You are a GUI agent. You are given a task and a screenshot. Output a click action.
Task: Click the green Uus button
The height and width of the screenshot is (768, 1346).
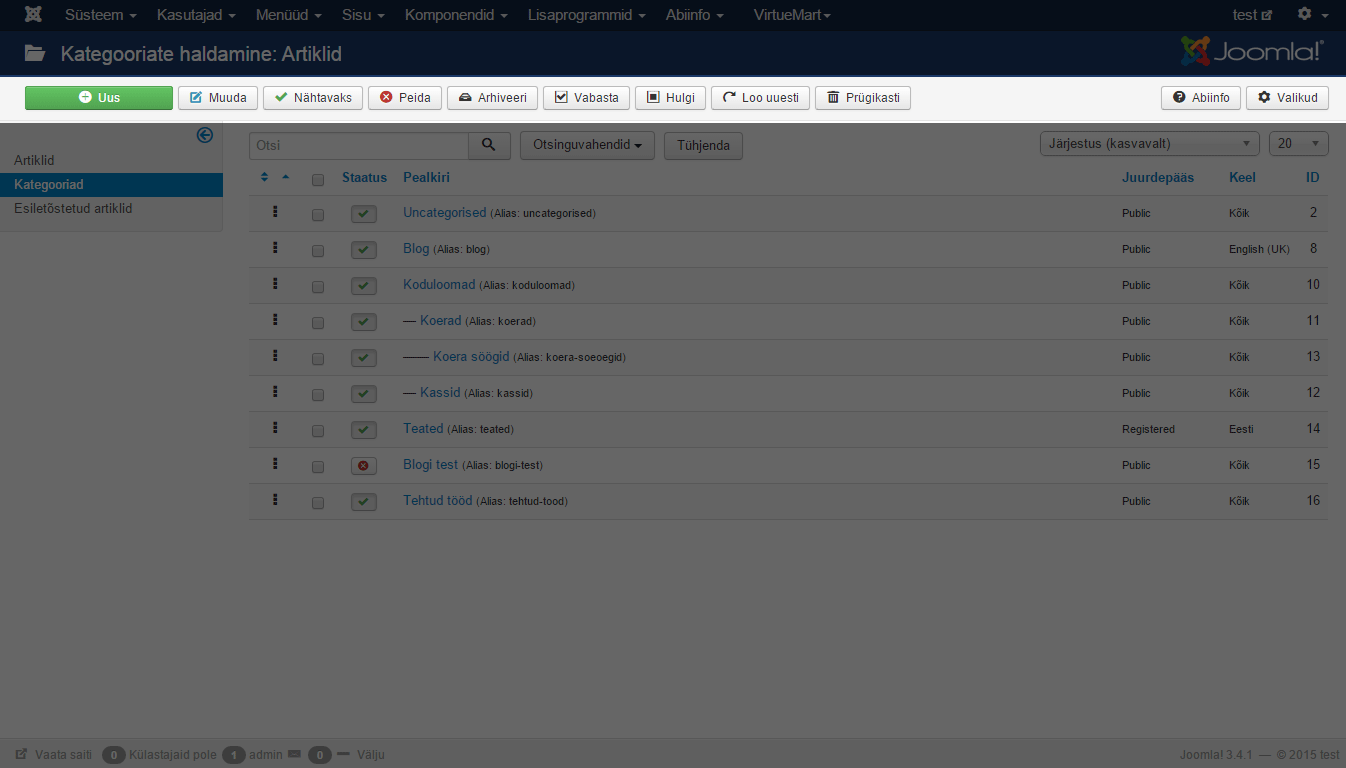pos(99,98)
